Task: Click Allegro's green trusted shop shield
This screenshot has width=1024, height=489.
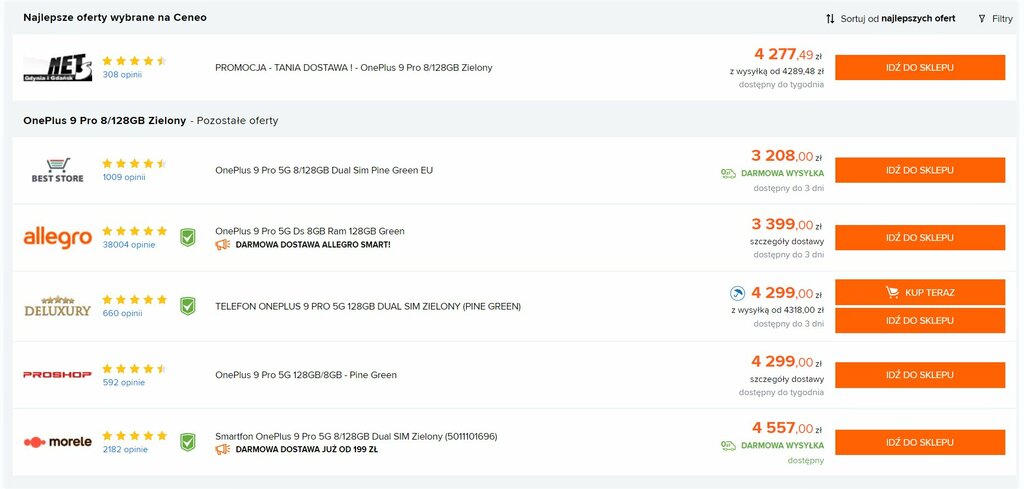Action: [x=187, y=238]
